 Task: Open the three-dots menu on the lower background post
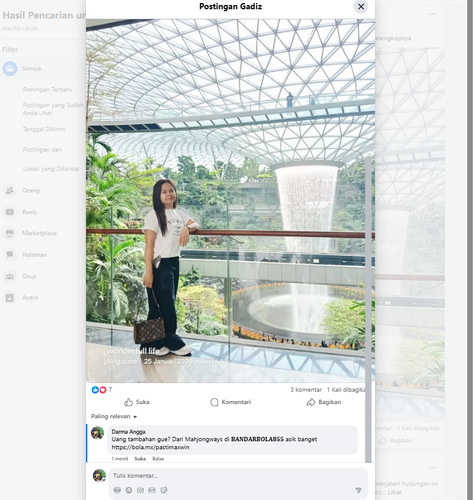coord(433,468)
